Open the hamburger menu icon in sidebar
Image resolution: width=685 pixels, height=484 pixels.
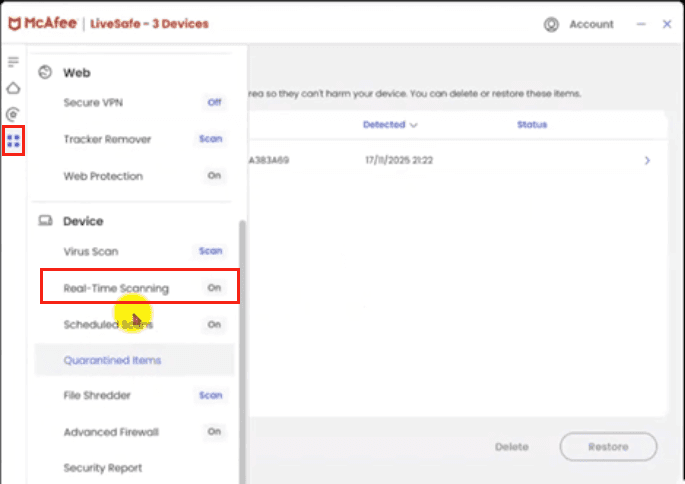point(13,62)
